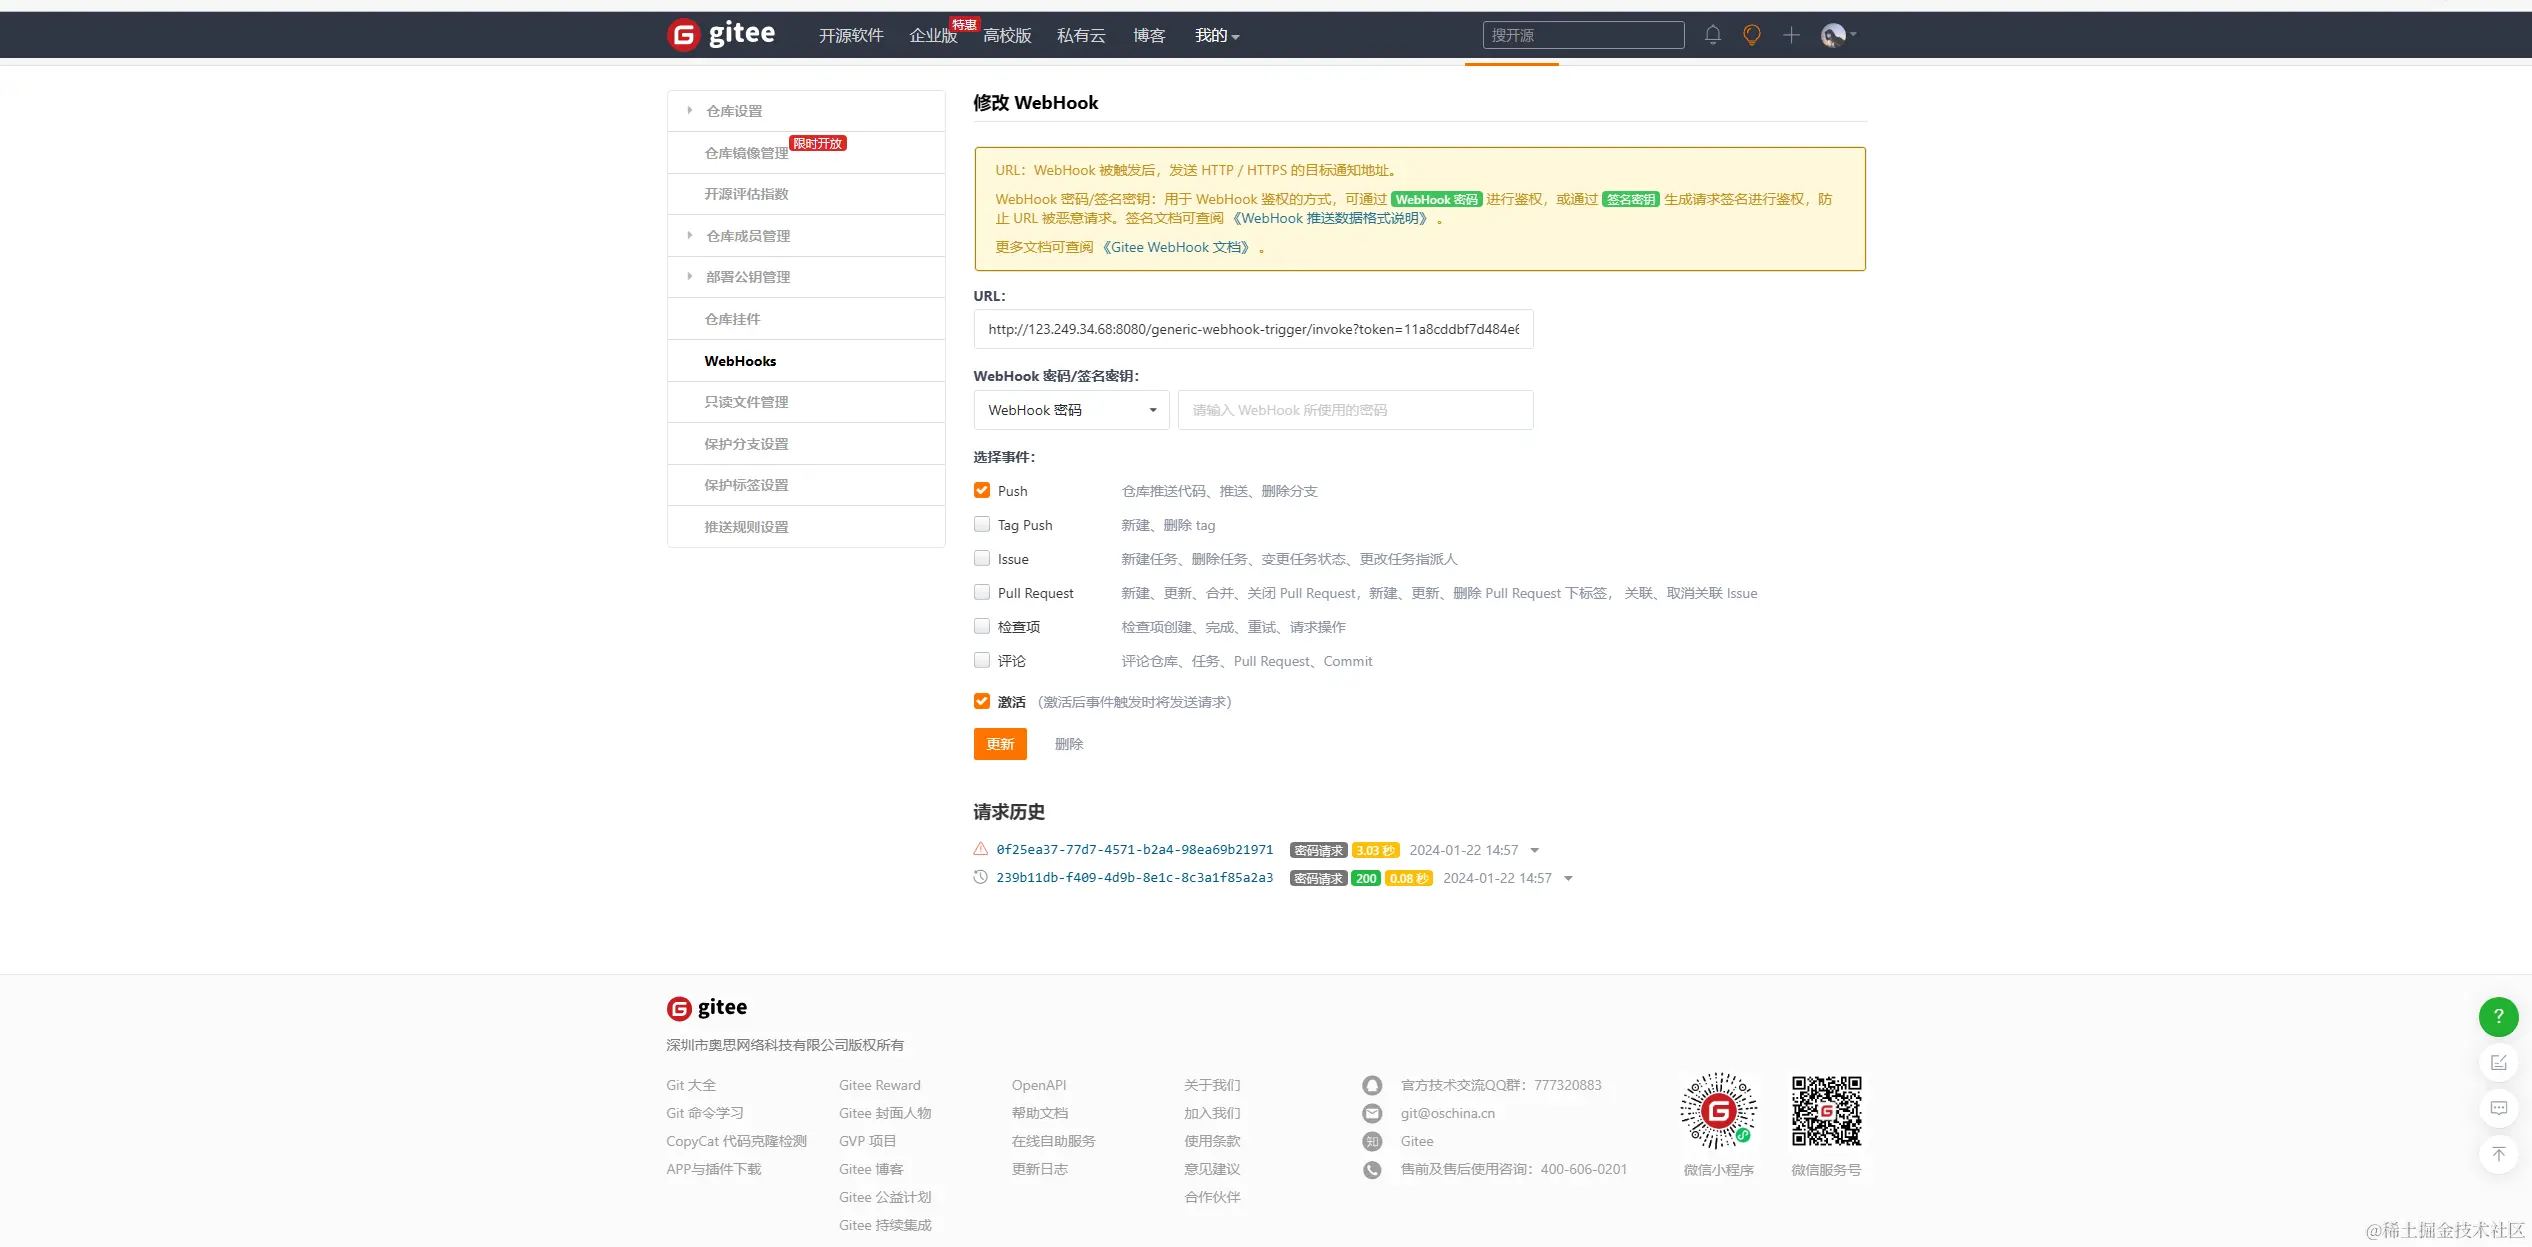The image size is (2532, 1247).
Task: Click the back-to-top arrow icon
Action: (x=2497, y=1154)
